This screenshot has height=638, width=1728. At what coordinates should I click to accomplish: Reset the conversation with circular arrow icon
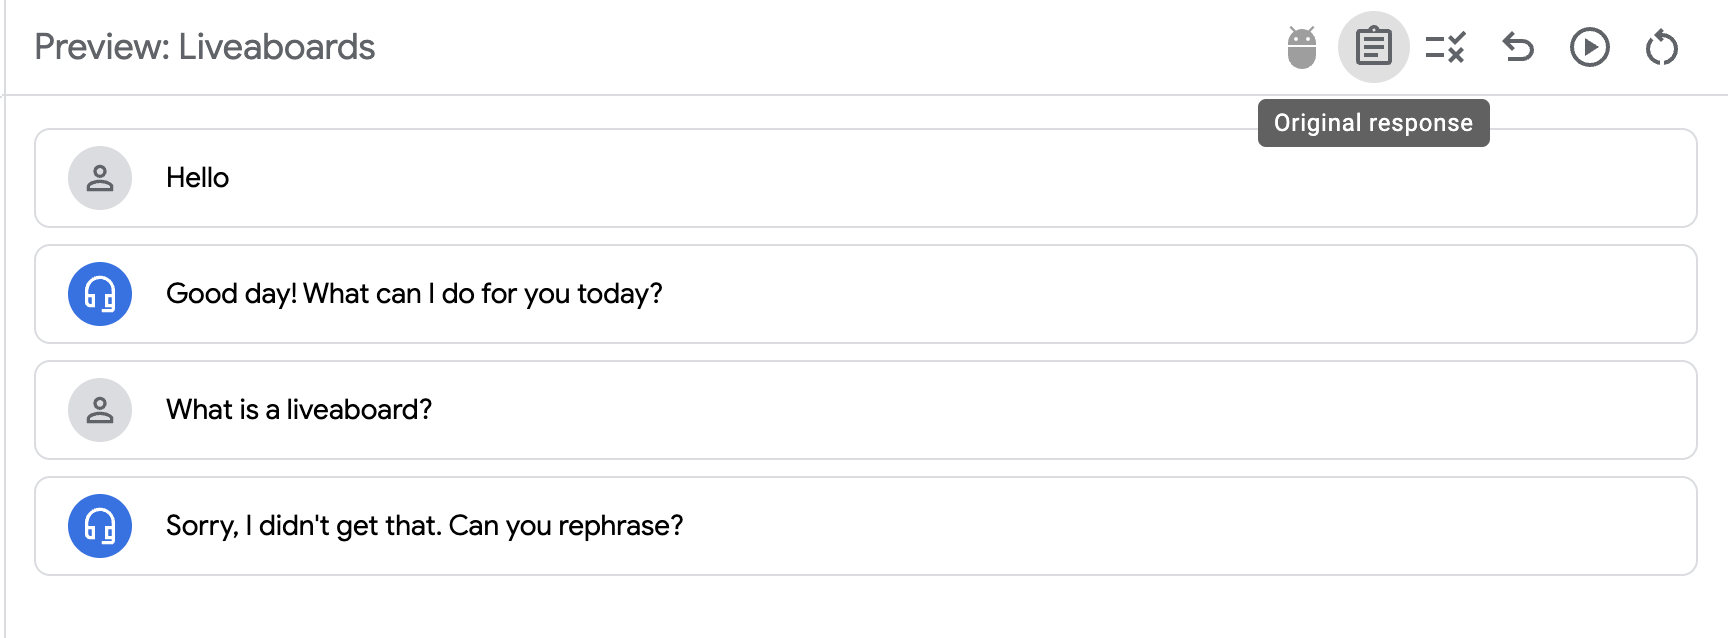click(1661, 47)
